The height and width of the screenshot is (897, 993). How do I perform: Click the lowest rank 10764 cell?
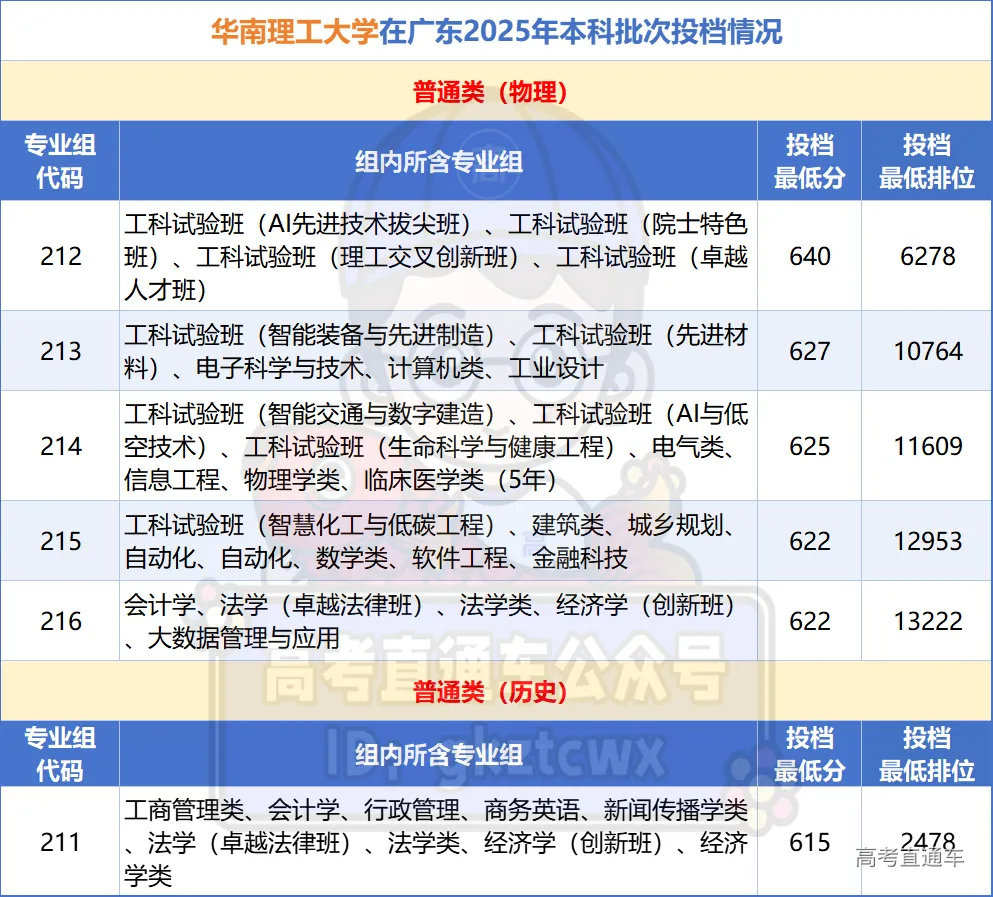coord(927,351)
